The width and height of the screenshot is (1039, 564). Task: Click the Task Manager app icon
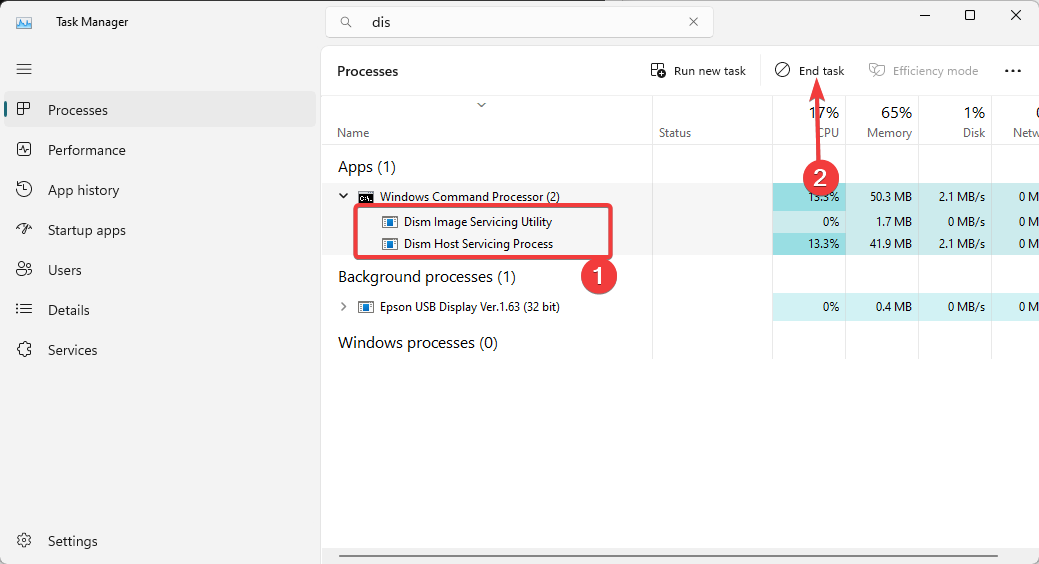tap(24, 23)
